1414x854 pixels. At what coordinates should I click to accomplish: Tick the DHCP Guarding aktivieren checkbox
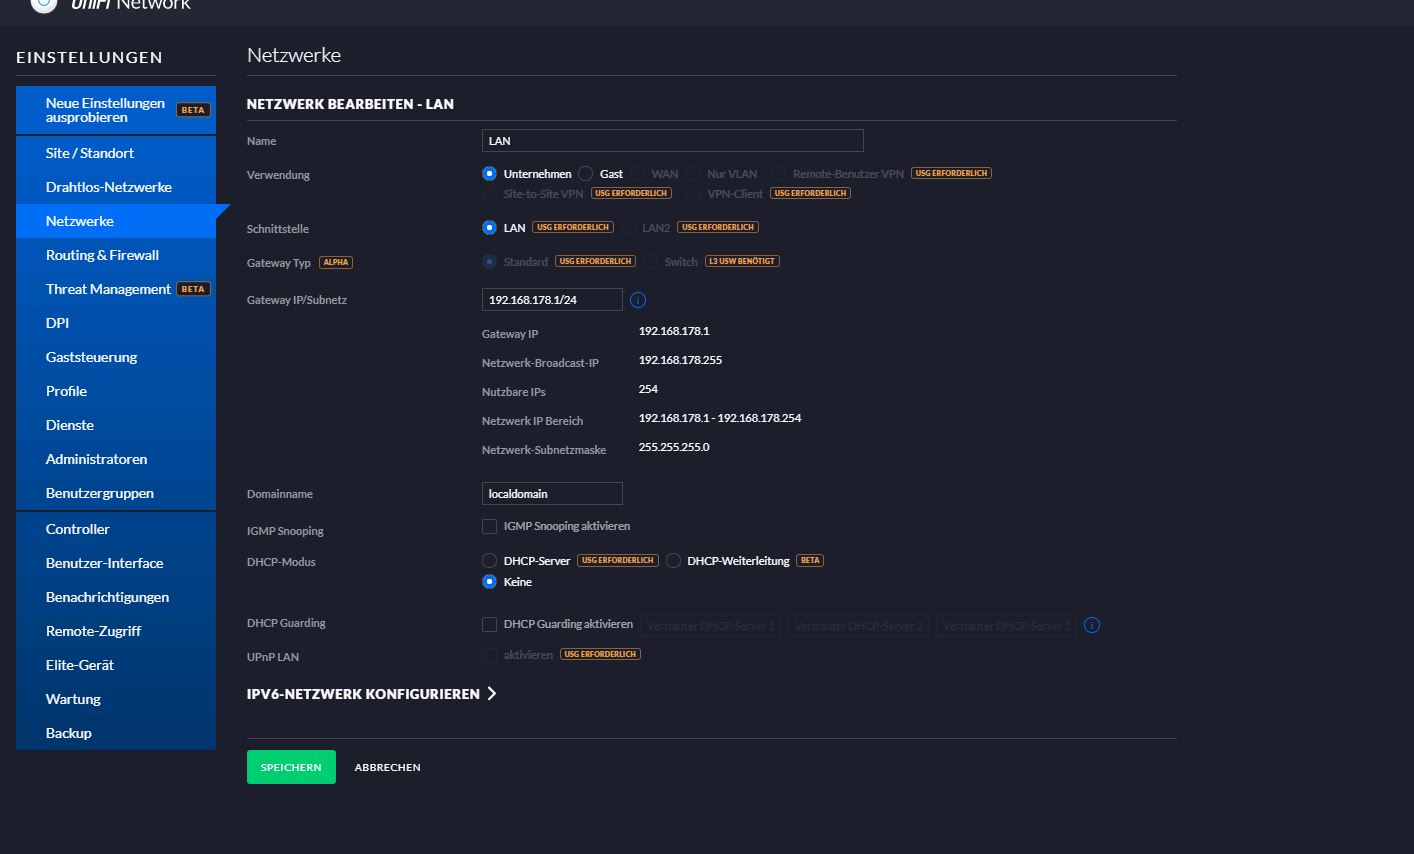489,624
